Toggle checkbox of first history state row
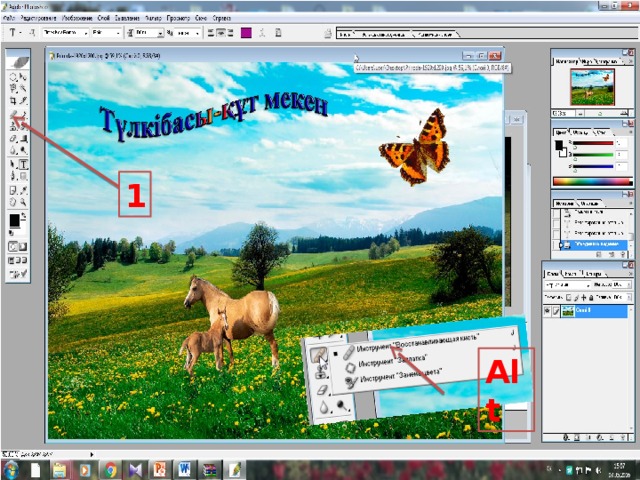 click(x=557, y=212)
